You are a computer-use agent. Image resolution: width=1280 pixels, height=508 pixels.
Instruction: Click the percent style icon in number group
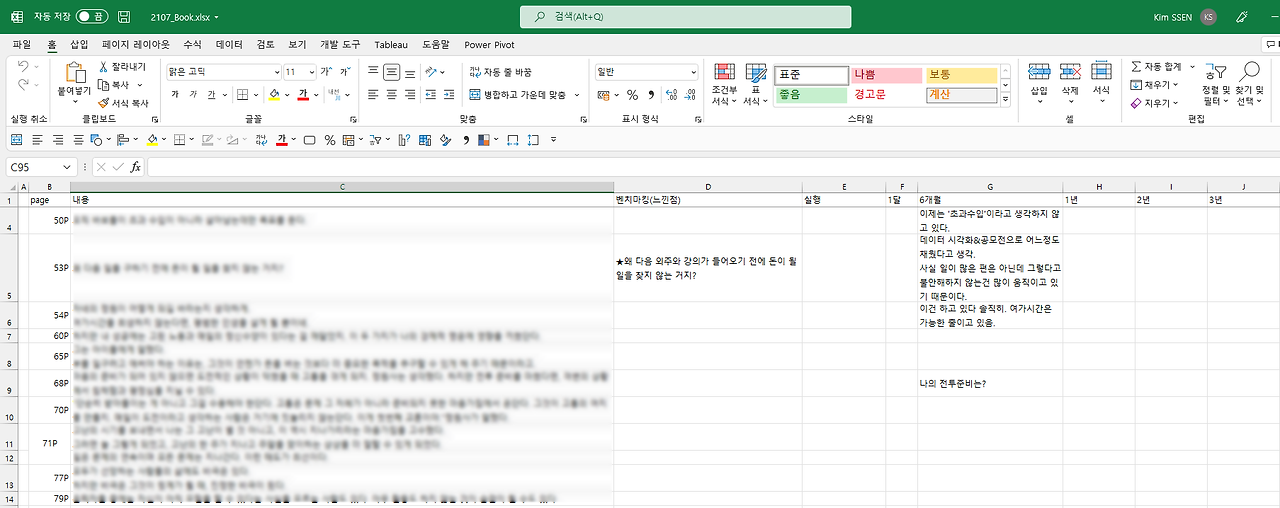click(632, 95)
